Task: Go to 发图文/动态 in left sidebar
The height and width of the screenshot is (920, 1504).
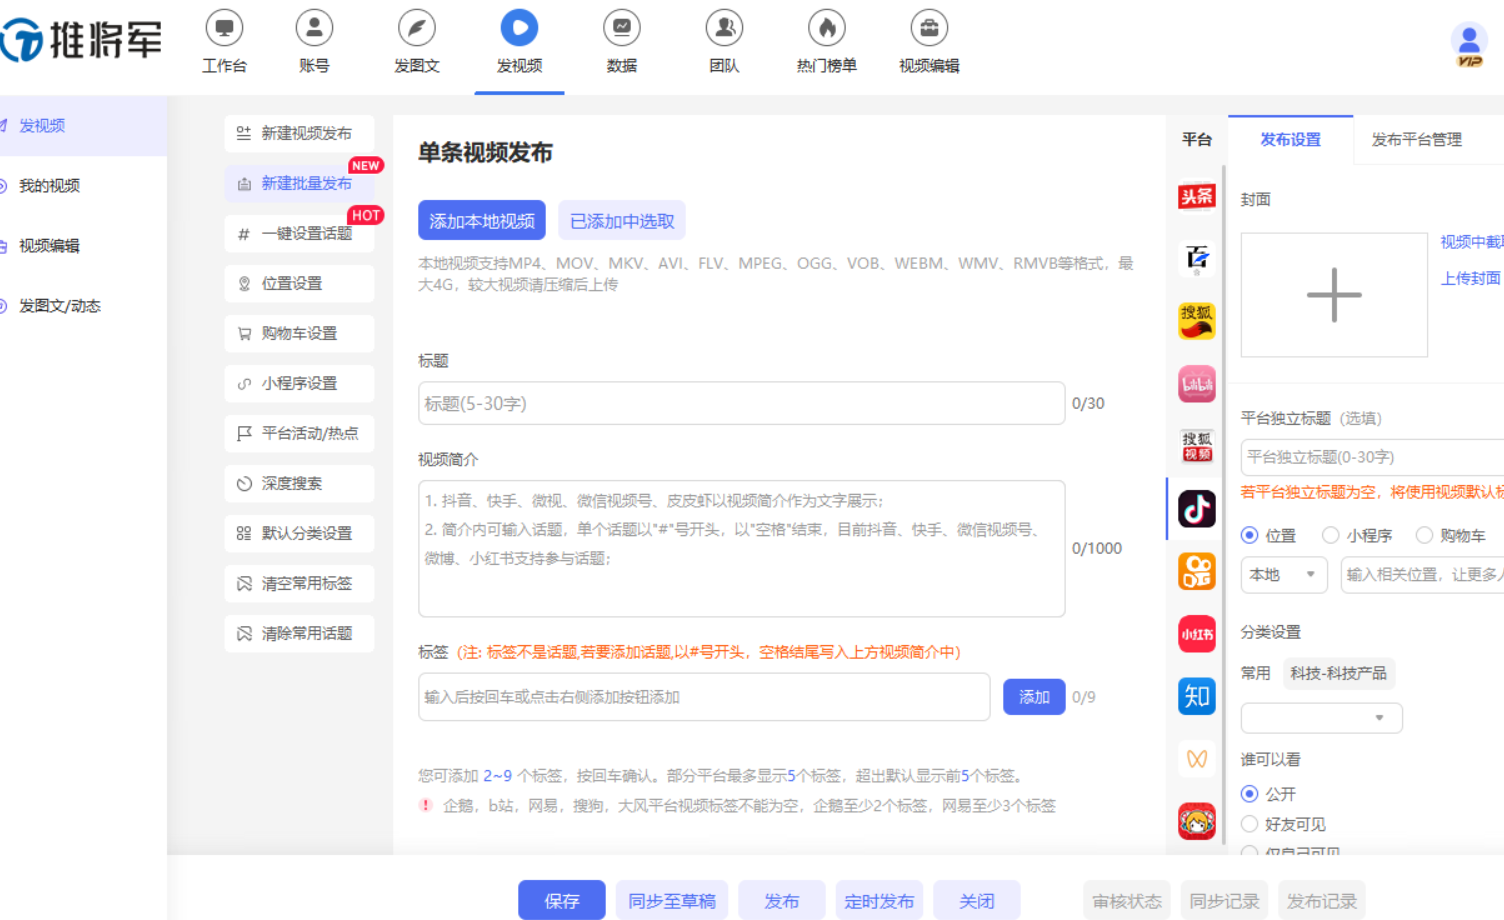Action: (83, 306)
